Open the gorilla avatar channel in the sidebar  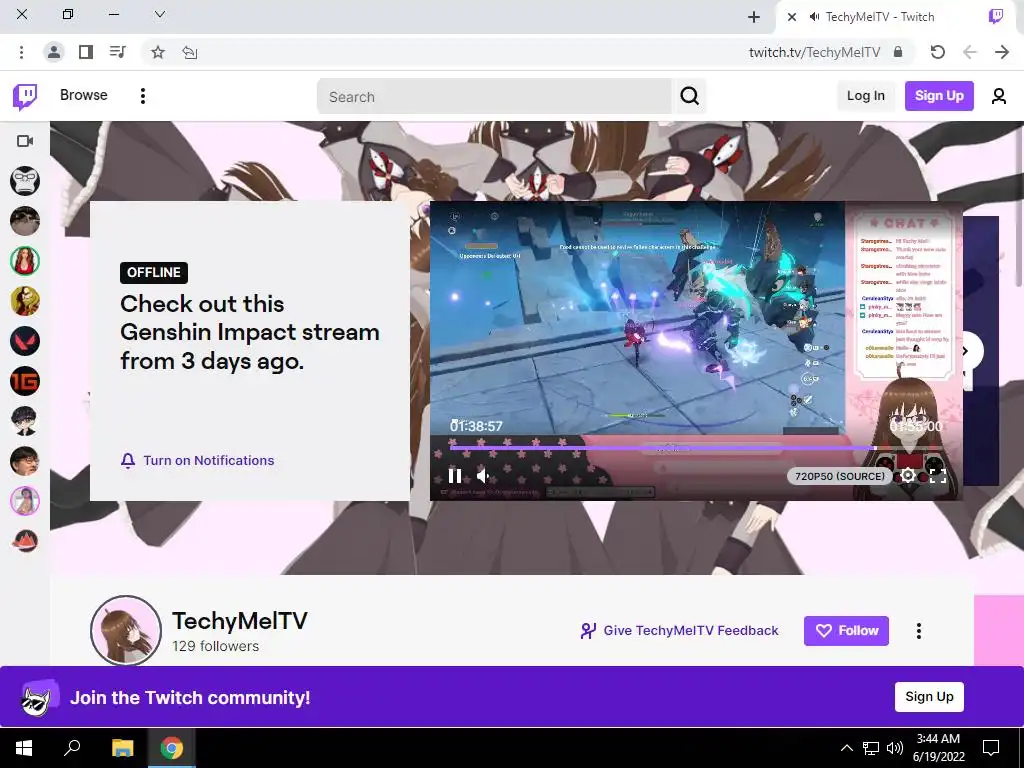tap(25, 181)
